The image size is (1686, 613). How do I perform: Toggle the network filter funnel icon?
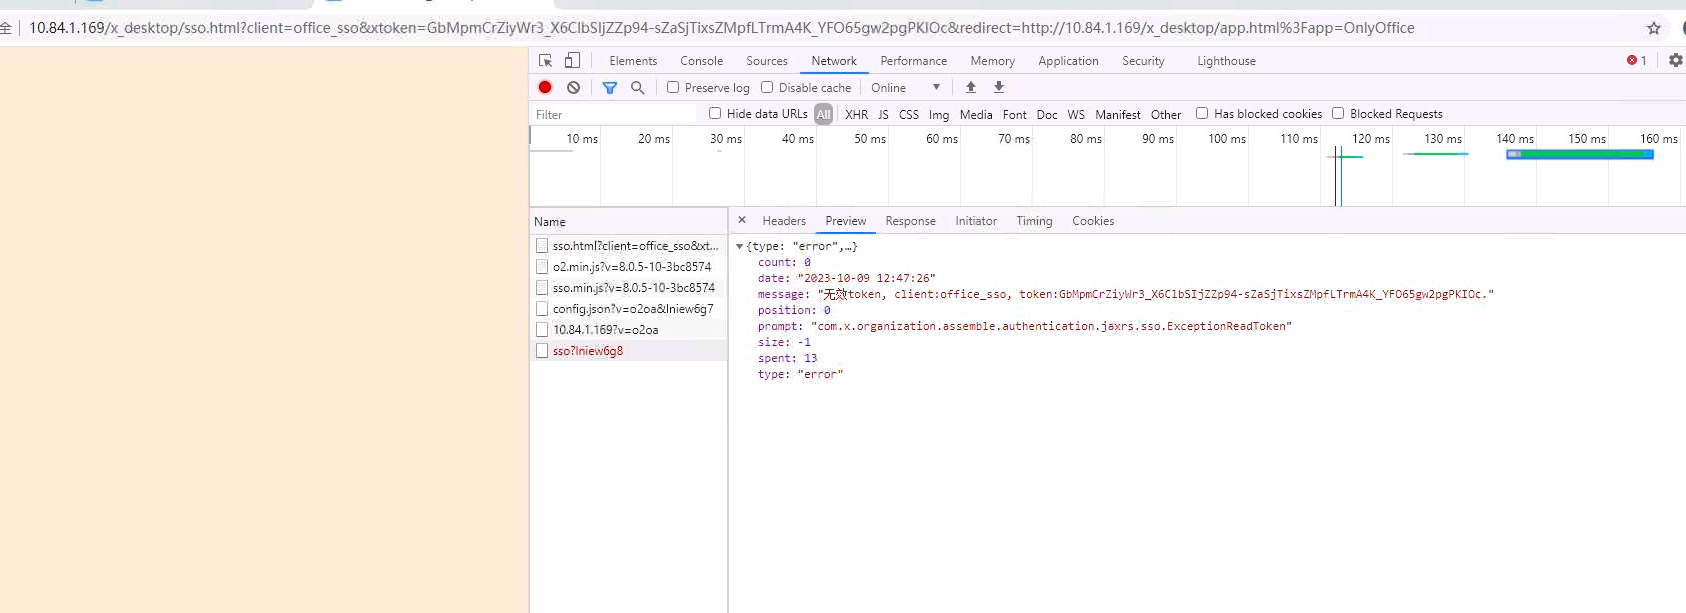(610, 88)
